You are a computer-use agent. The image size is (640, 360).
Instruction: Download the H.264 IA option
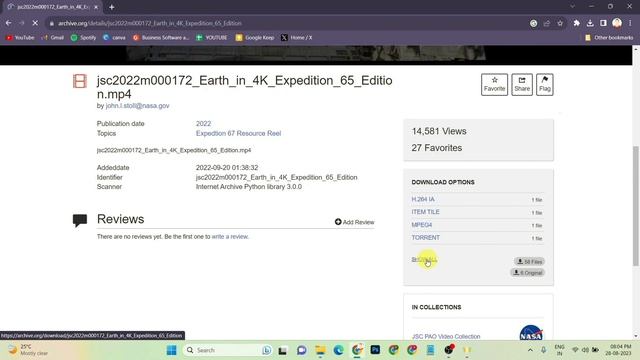[x=423, y=199]
